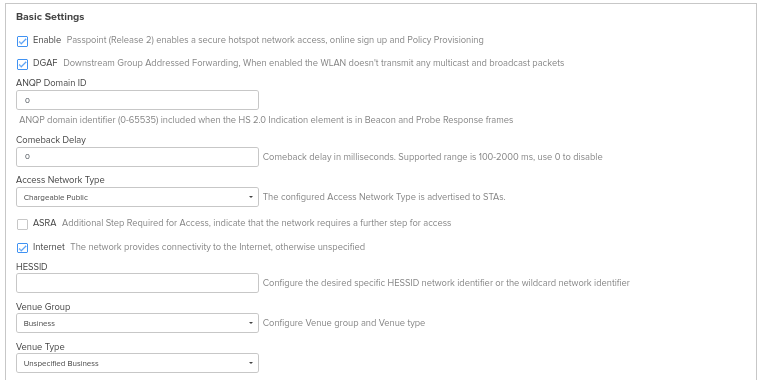
Task: Click the 'Comeback Delay' field label
Action: tap(51, 140)
